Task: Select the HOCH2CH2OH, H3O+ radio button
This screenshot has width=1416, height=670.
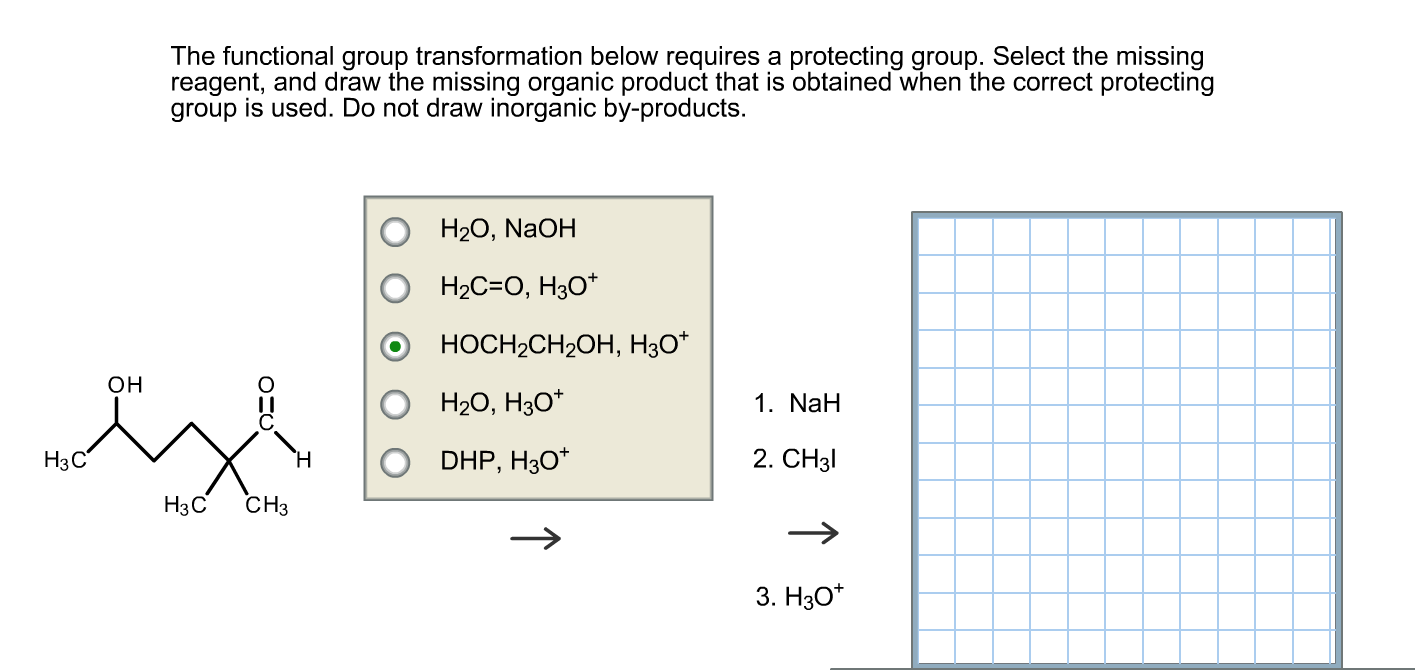Action: pyautogui.click(x=396, y=345)
